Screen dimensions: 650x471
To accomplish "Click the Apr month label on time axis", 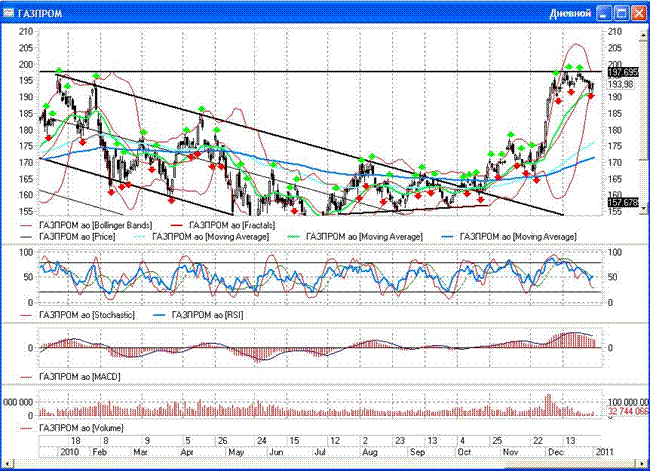I will click(187, 452).
